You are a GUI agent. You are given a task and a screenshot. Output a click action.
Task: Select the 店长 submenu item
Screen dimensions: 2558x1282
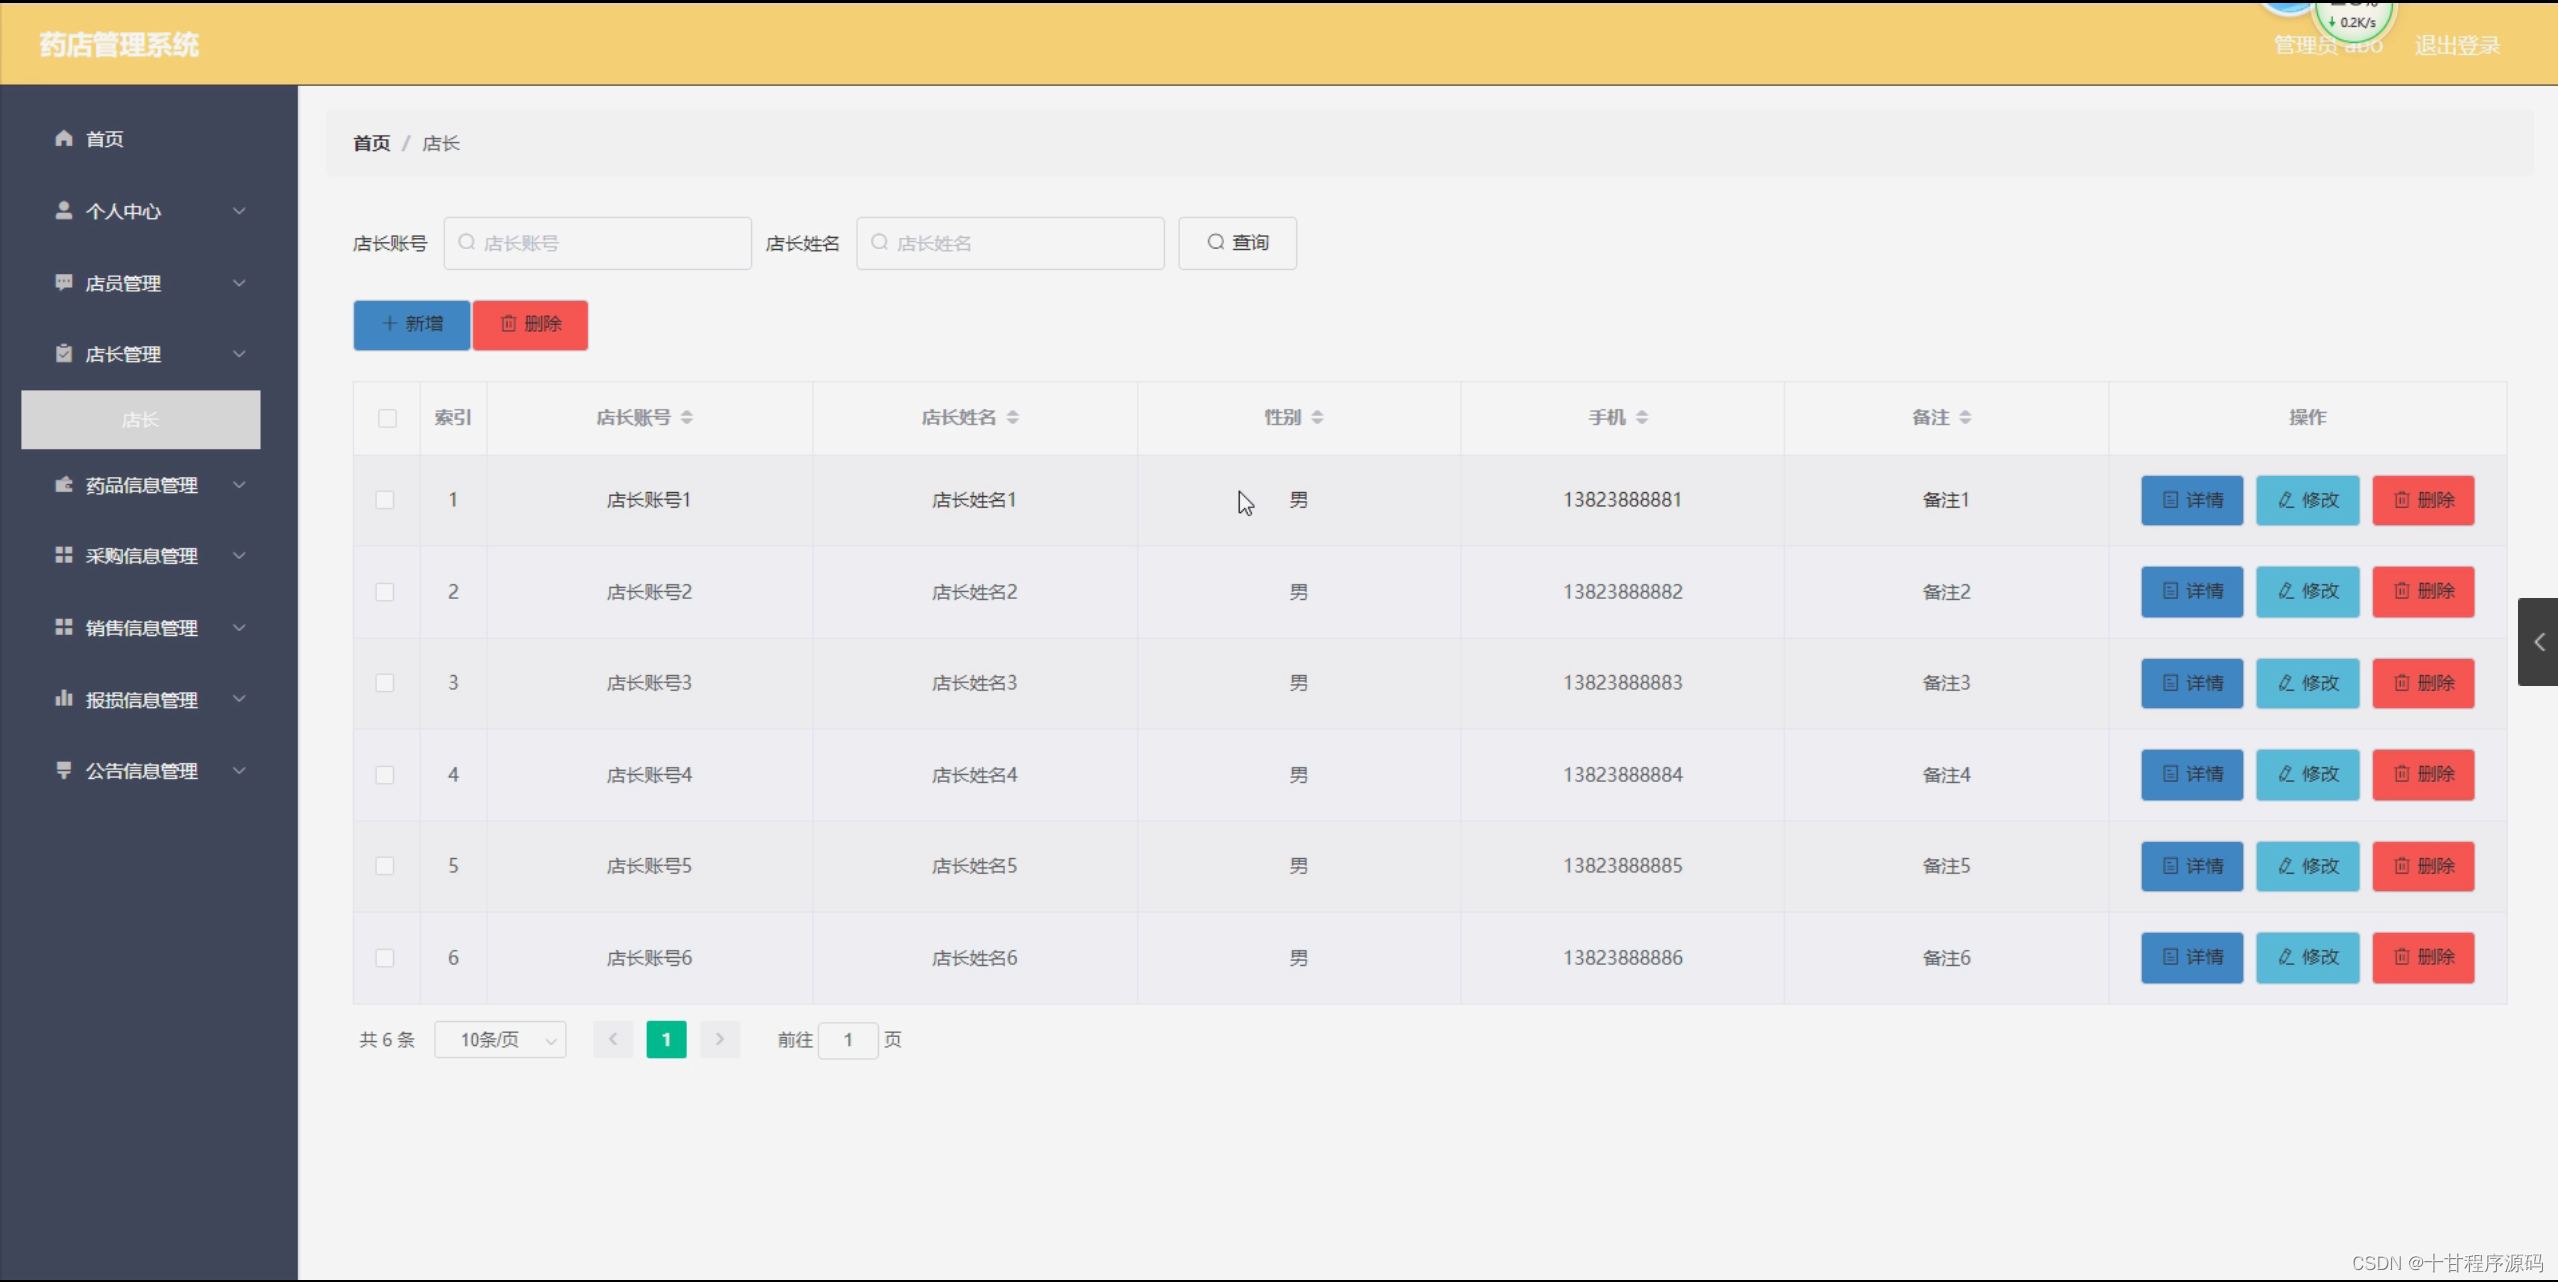pyautogui.click(x=141, y=420)
